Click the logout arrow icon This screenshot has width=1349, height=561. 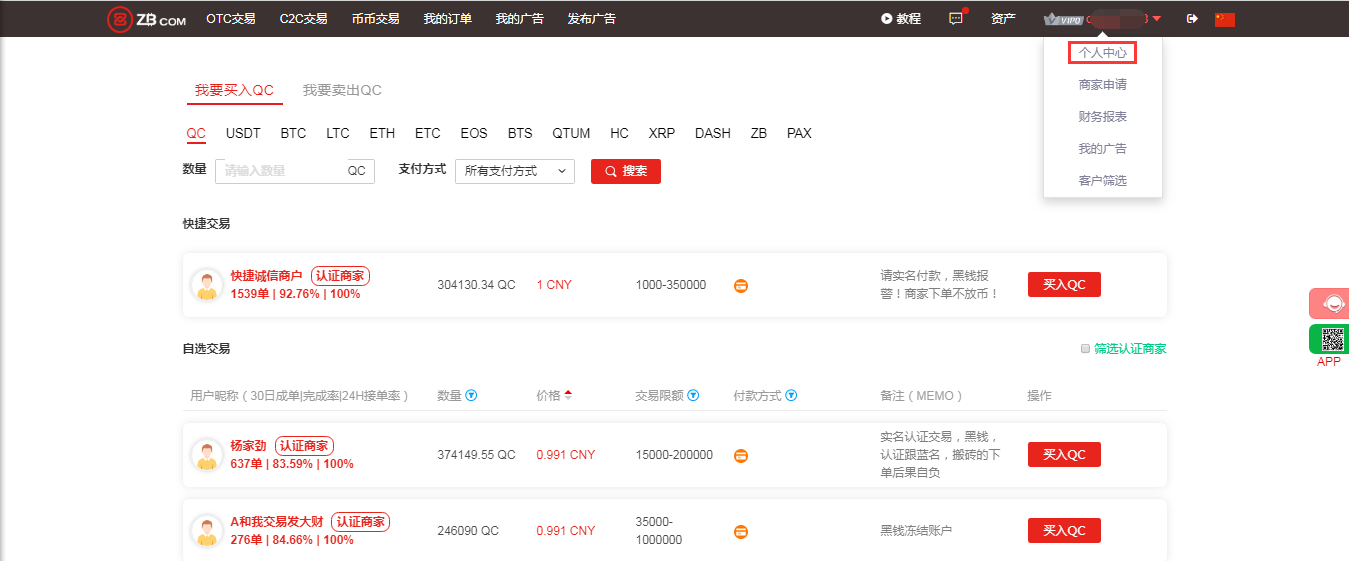pos(1191,19)
